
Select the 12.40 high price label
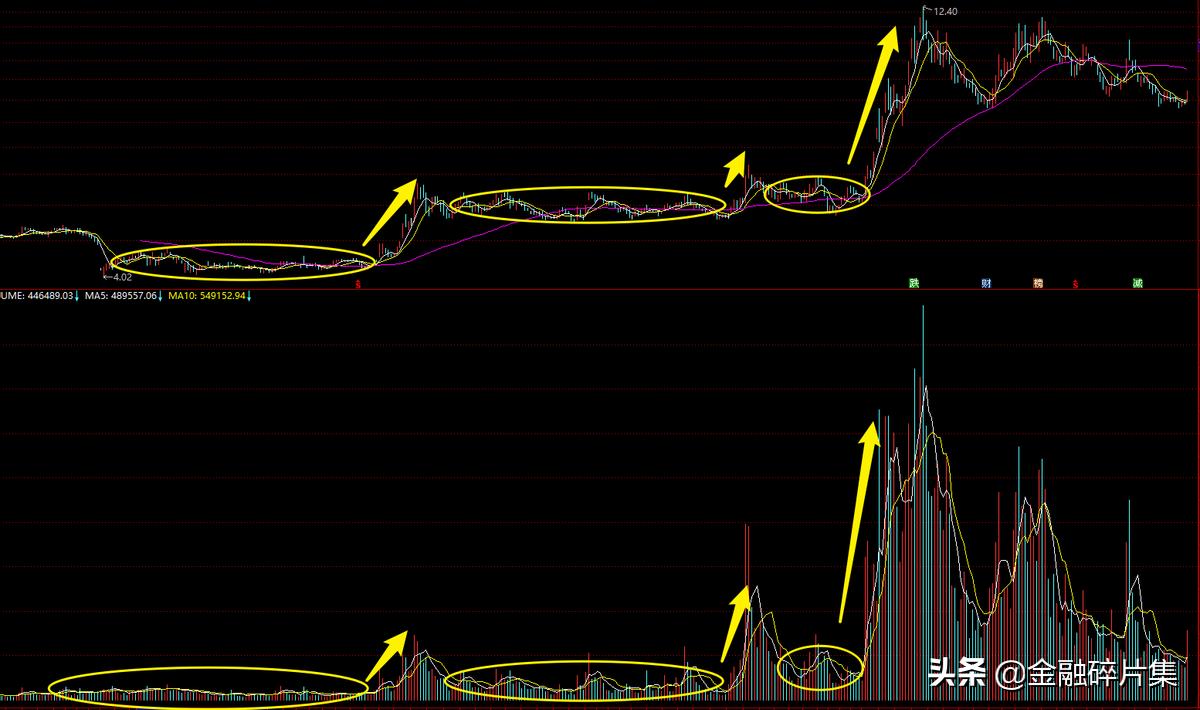pyautogui.click(x=945, y=11)
